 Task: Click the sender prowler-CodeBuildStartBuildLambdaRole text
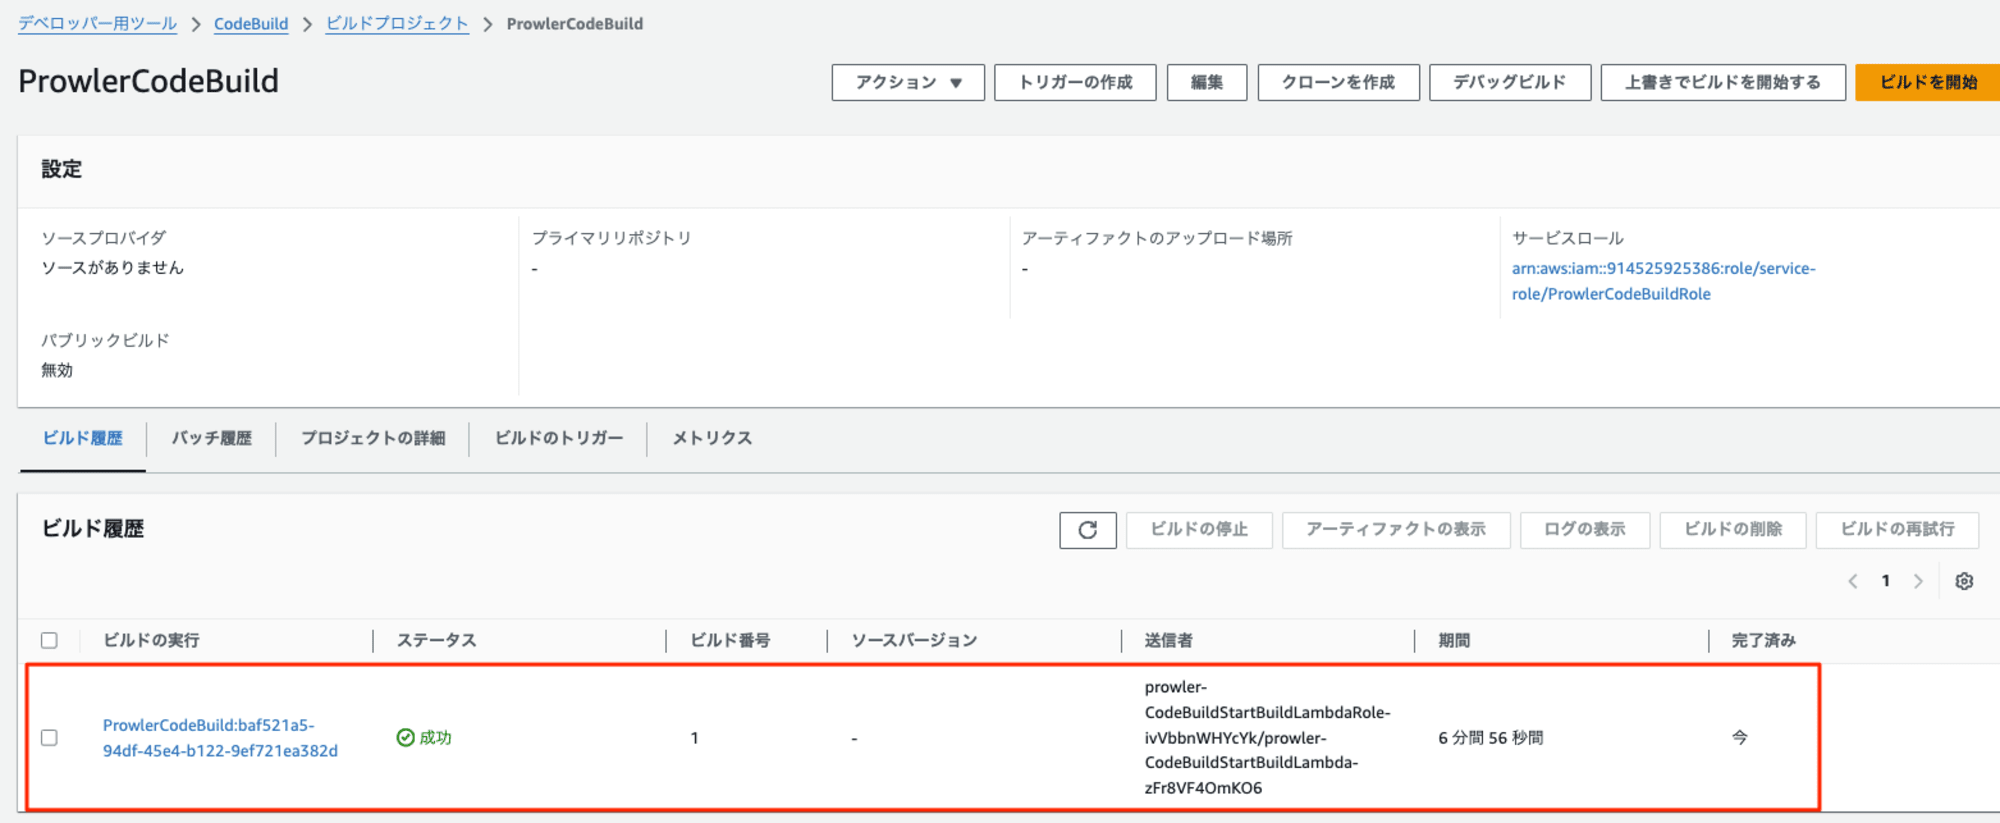tap(1268, 738)
